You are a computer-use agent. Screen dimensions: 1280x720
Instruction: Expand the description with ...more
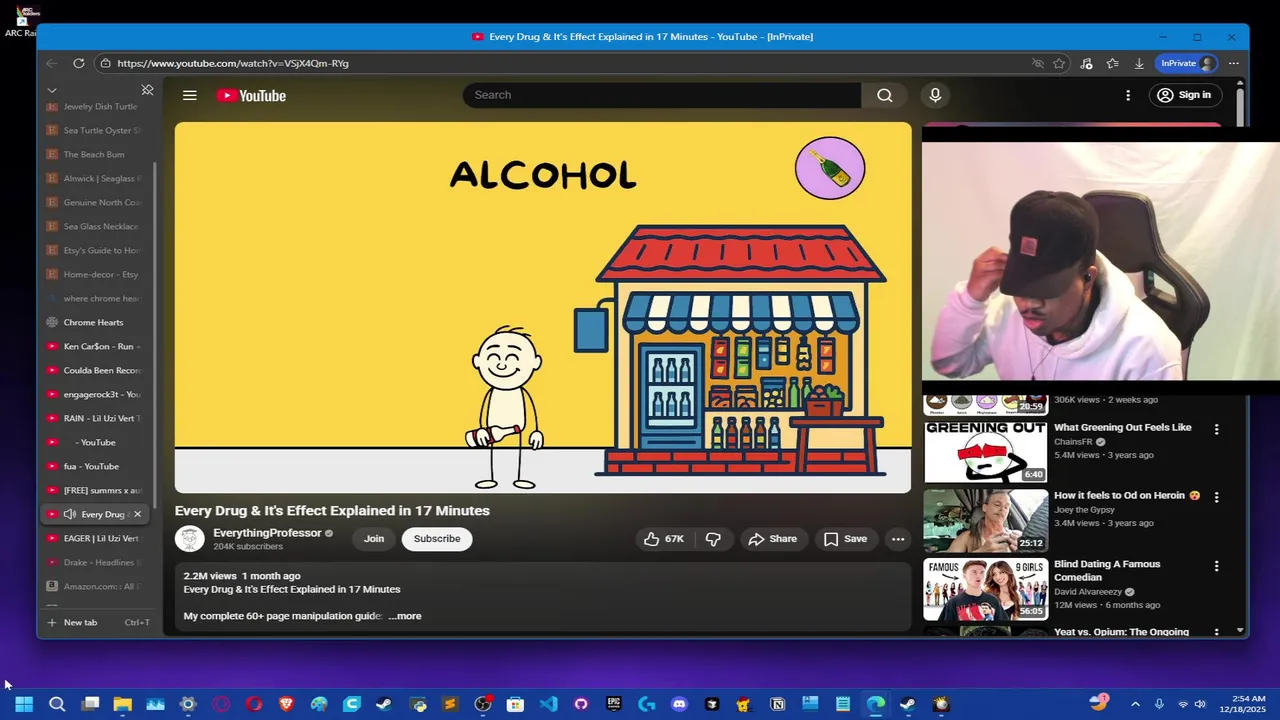(x=405, y=616)
